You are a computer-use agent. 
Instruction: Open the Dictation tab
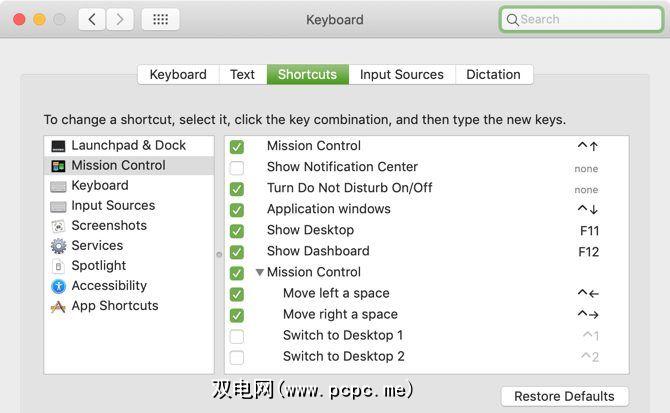click(x=493, y=74)
